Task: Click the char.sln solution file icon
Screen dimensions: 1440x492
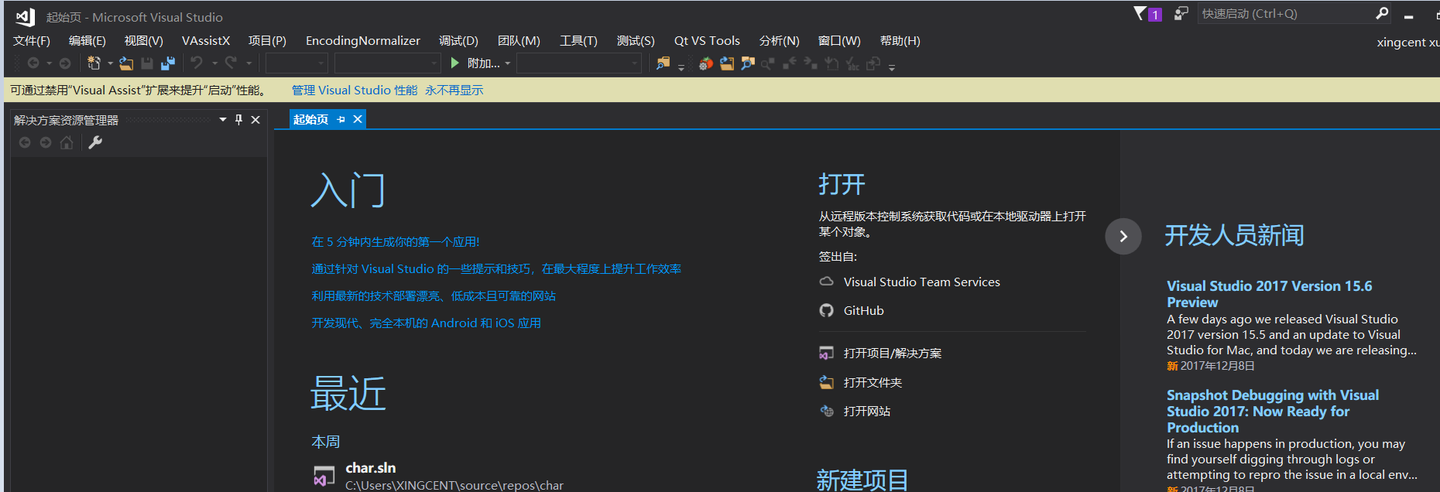Action: pyautogui.click(x=324, y=476)
